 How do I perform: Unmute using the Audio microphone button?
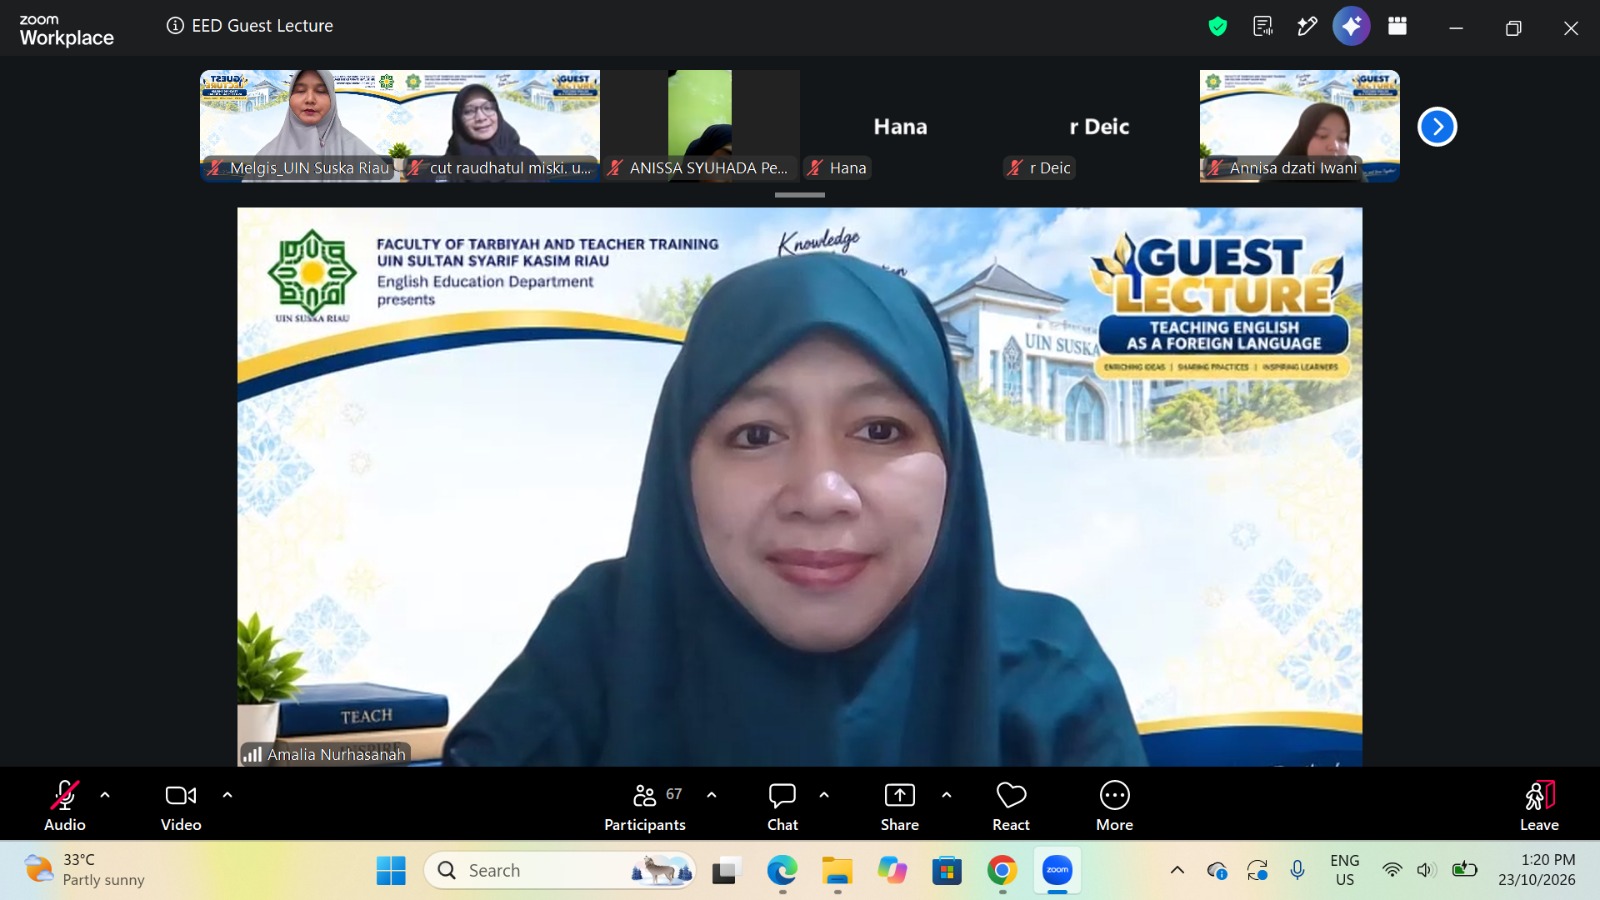(x=65, y=806)
